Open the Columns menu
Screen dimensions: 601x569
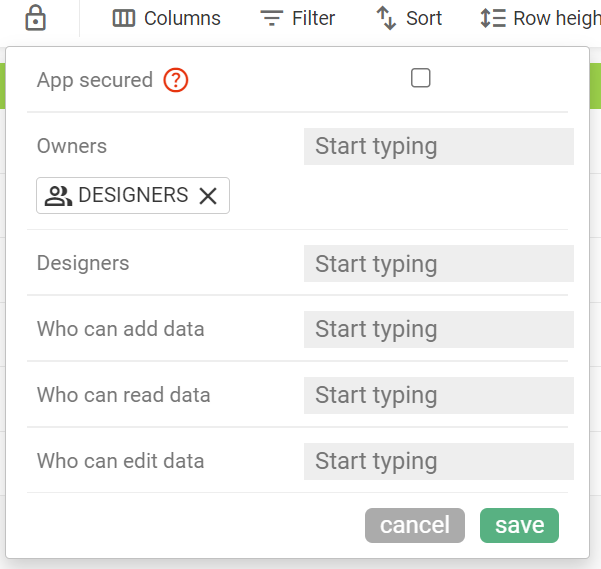(x=166, y=18)
